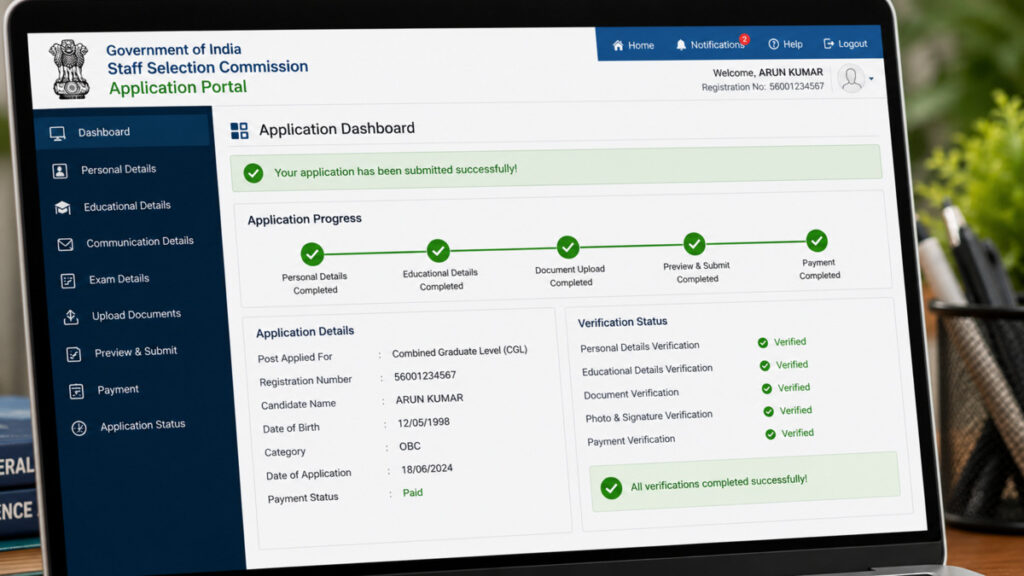
Task: Open the Dashboard sidebar item
Action: pos(124,133)
